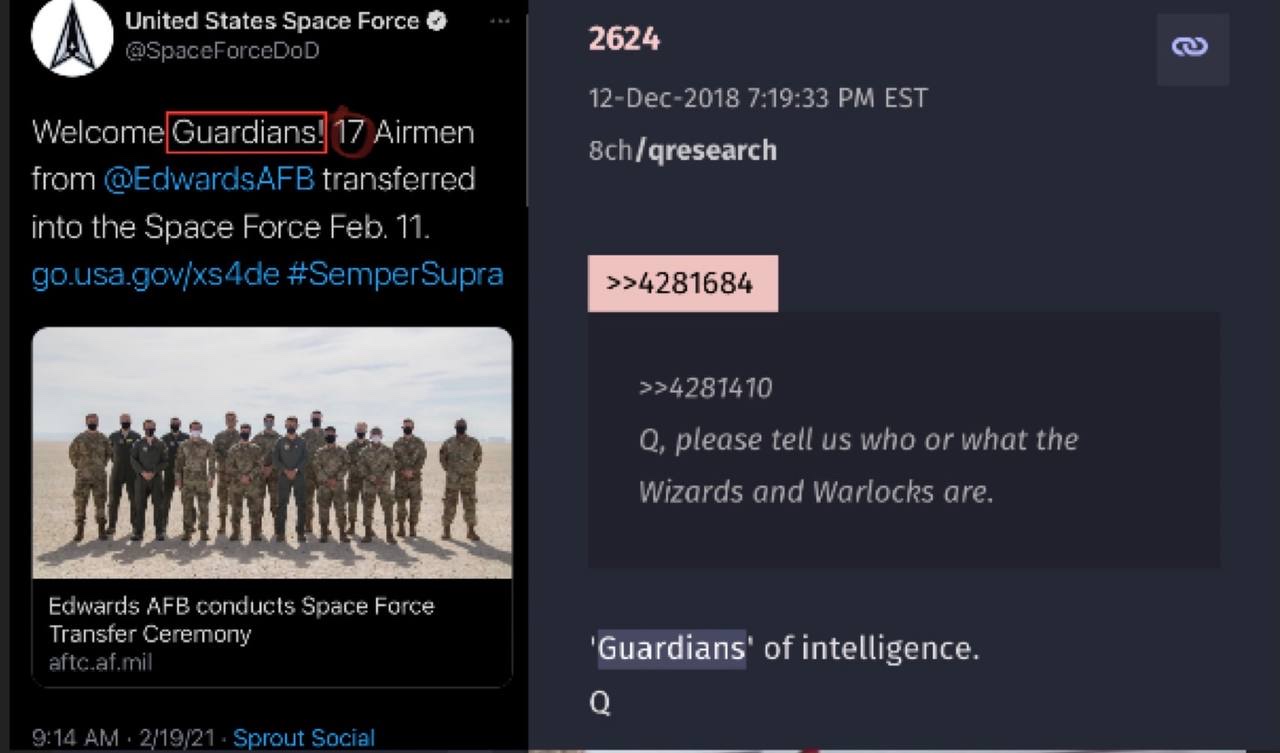1280x753 pixels.
Task: Open the @EdwardsAFB mention link
Action: point(209,180)
